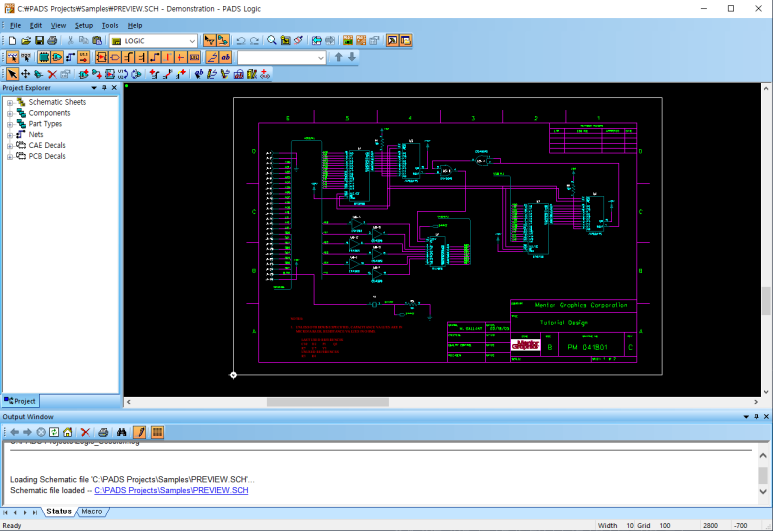Save the schematic with the floppy icon
This screenshot has width=773, height=531.
point(39,40)
